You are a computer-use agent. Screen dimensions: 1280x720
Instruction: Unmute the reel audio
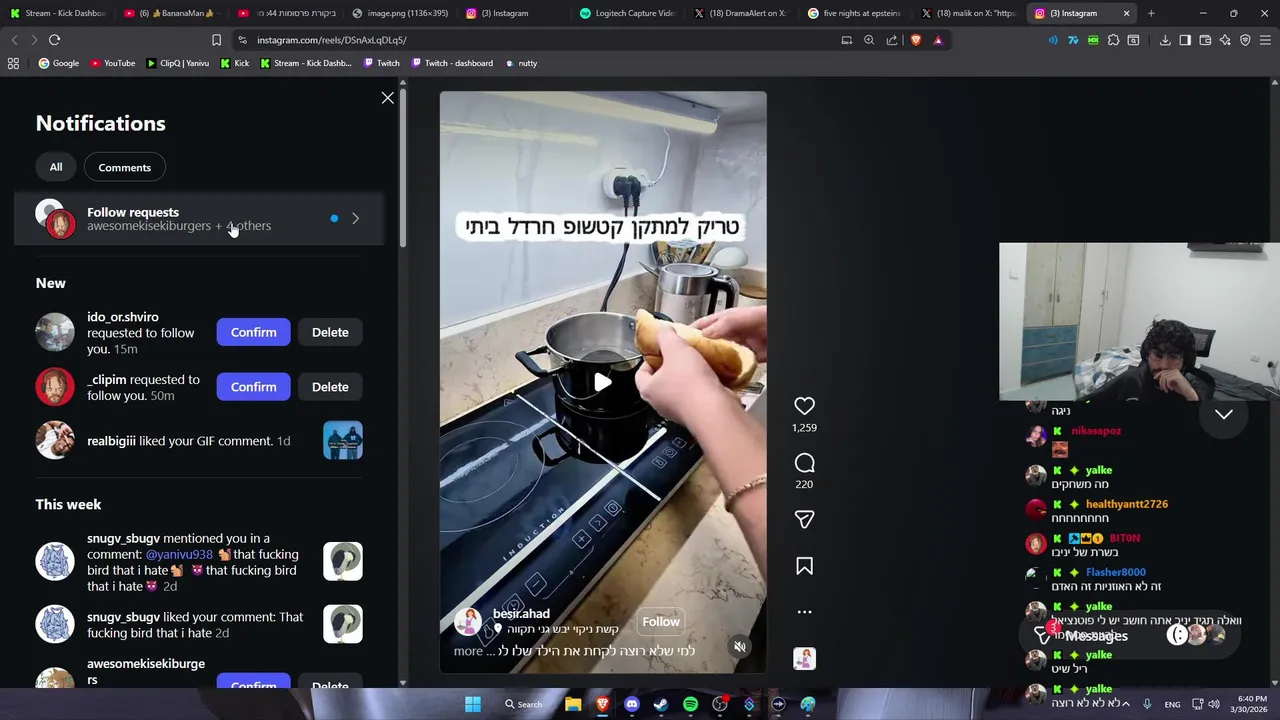(739, 647)
